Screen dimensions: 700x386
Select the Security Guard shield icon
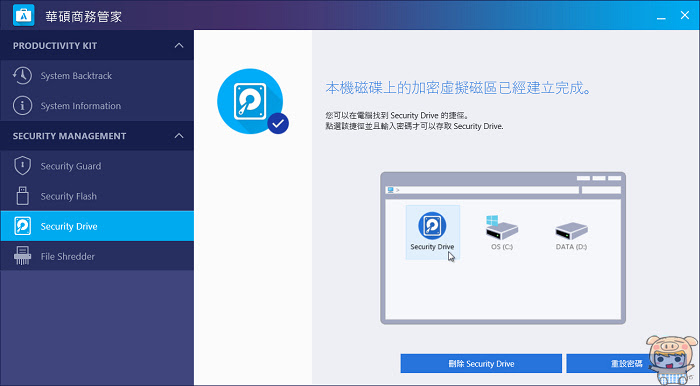(22, 166)
